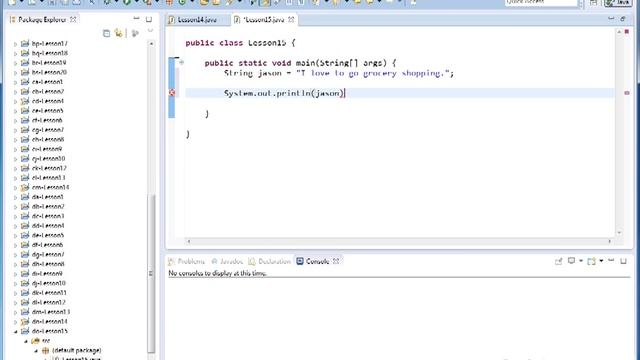Switch to the Lesson14.java editor tab
Image resolution: width=640 pixels, height=360 pixels.
(197, 20)
